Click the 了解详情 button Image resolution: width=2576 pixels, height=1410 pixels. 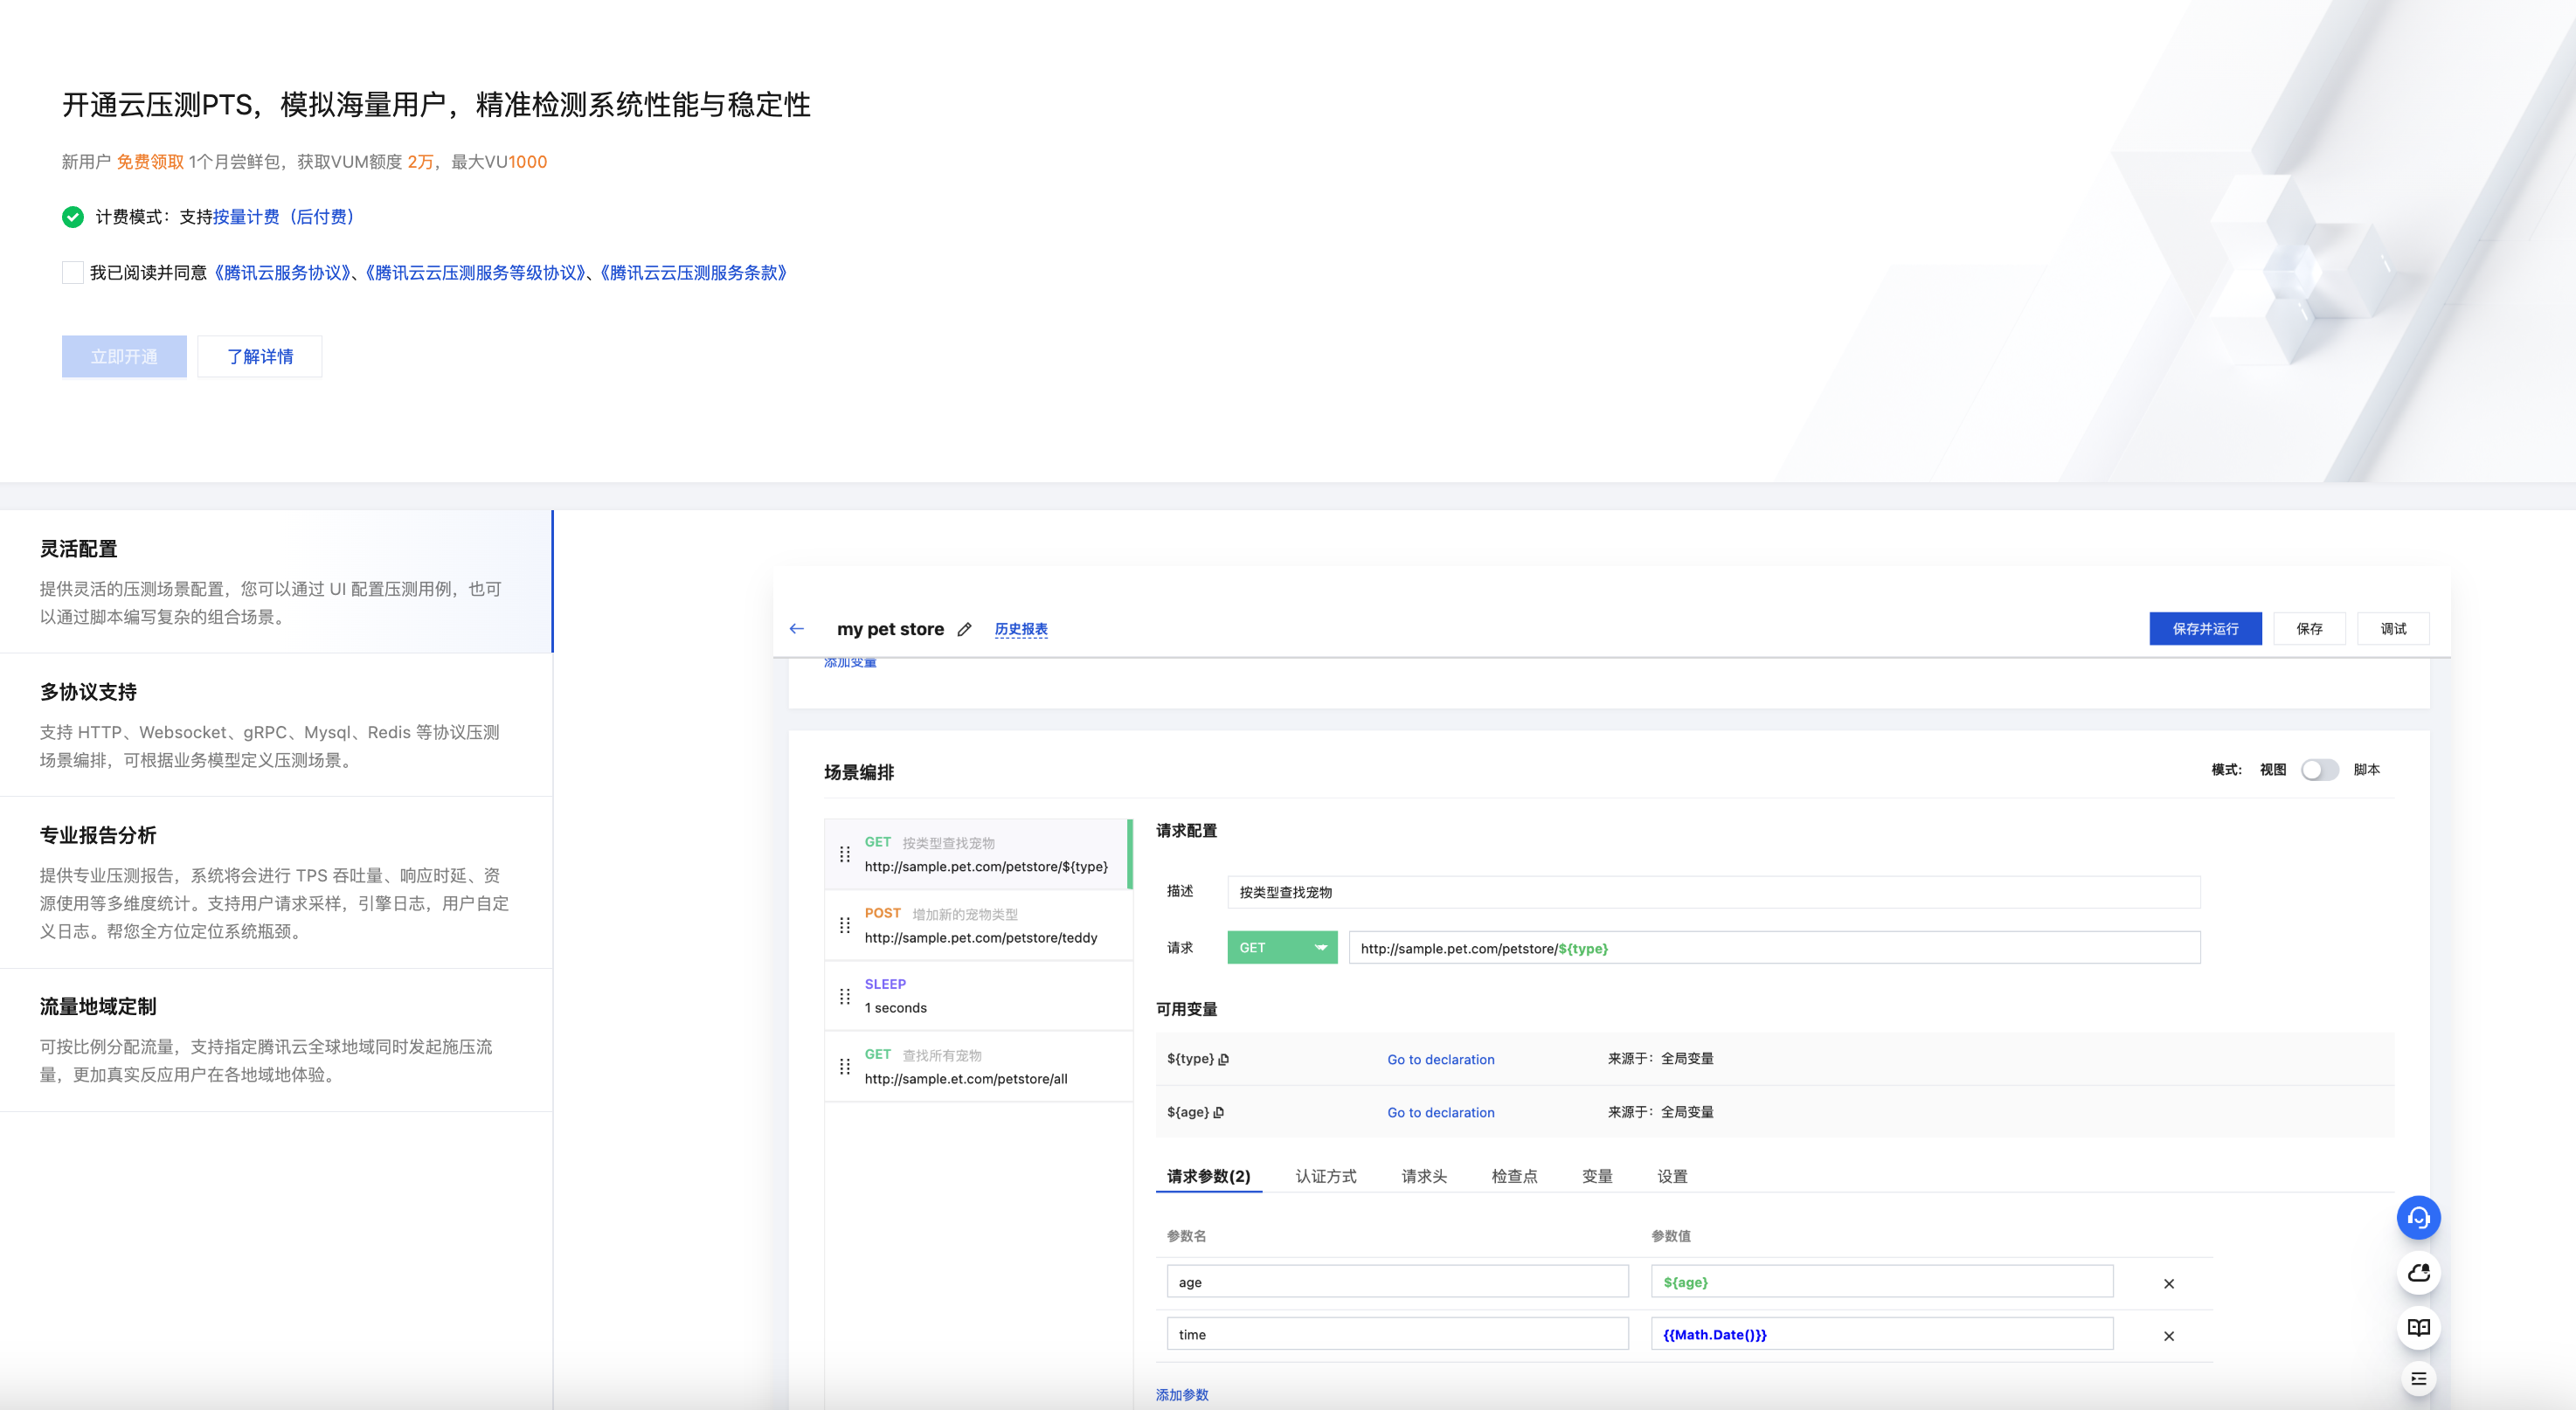click(x=259, y=356)
